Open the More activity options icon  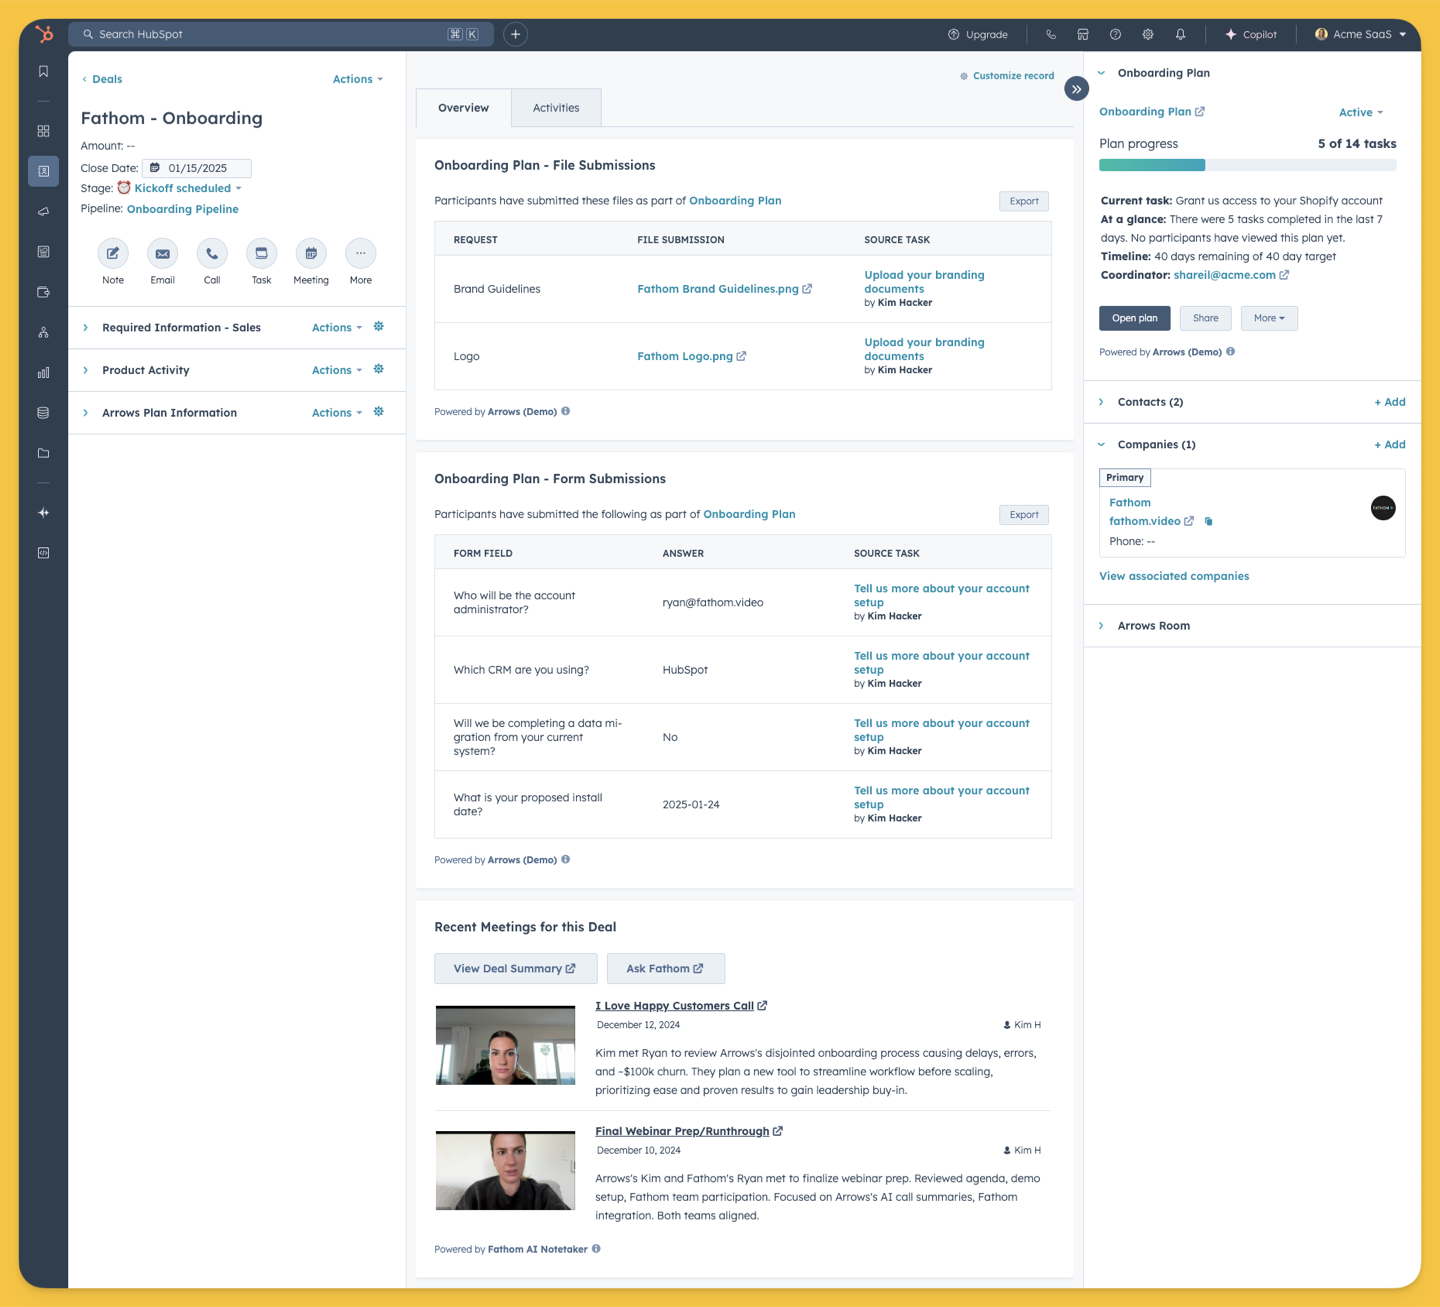coord(361,254)
